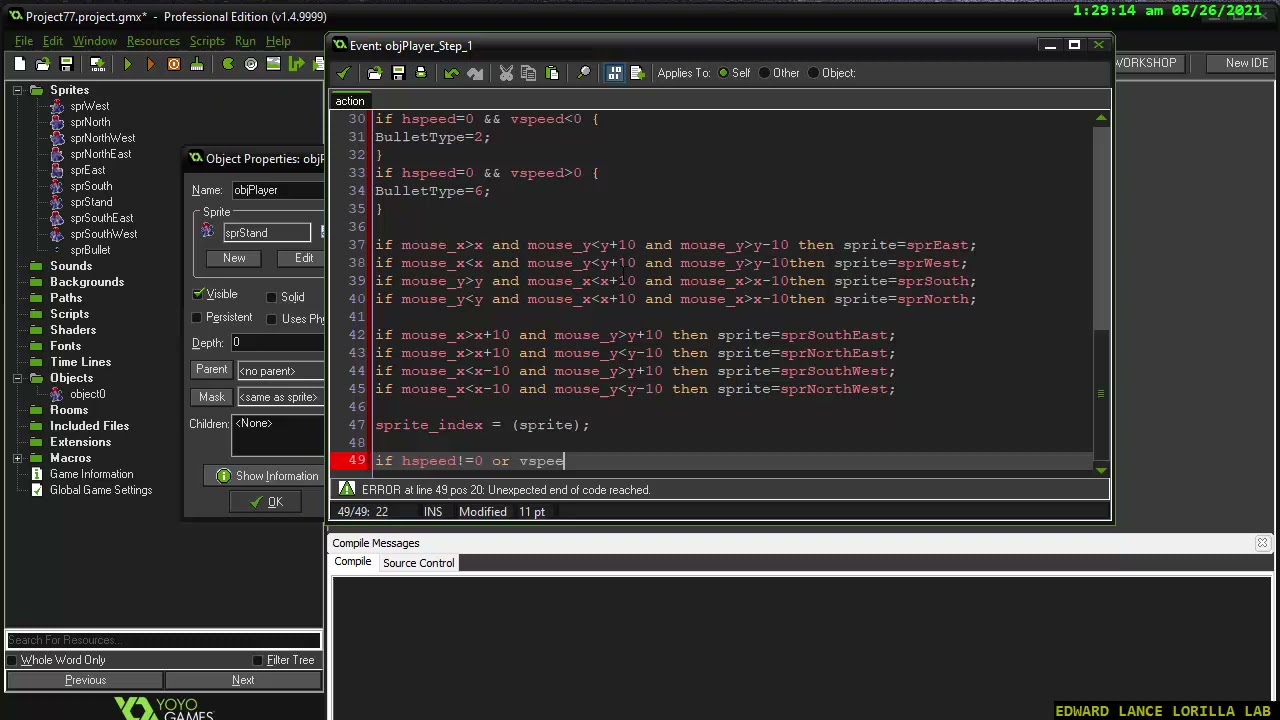Click the Mask button
Screen dimensions: 1280x720
[211, 396]
